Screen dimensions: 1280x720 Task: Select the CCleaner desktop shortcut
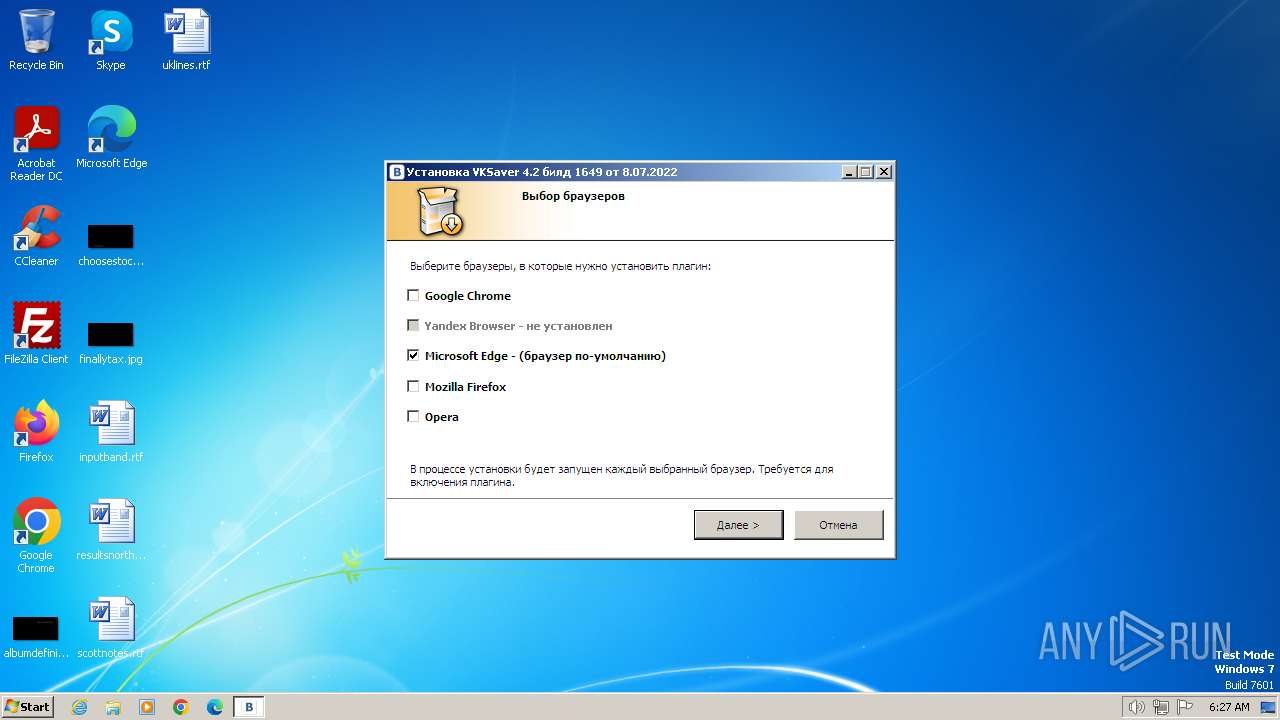coord(36,237)
